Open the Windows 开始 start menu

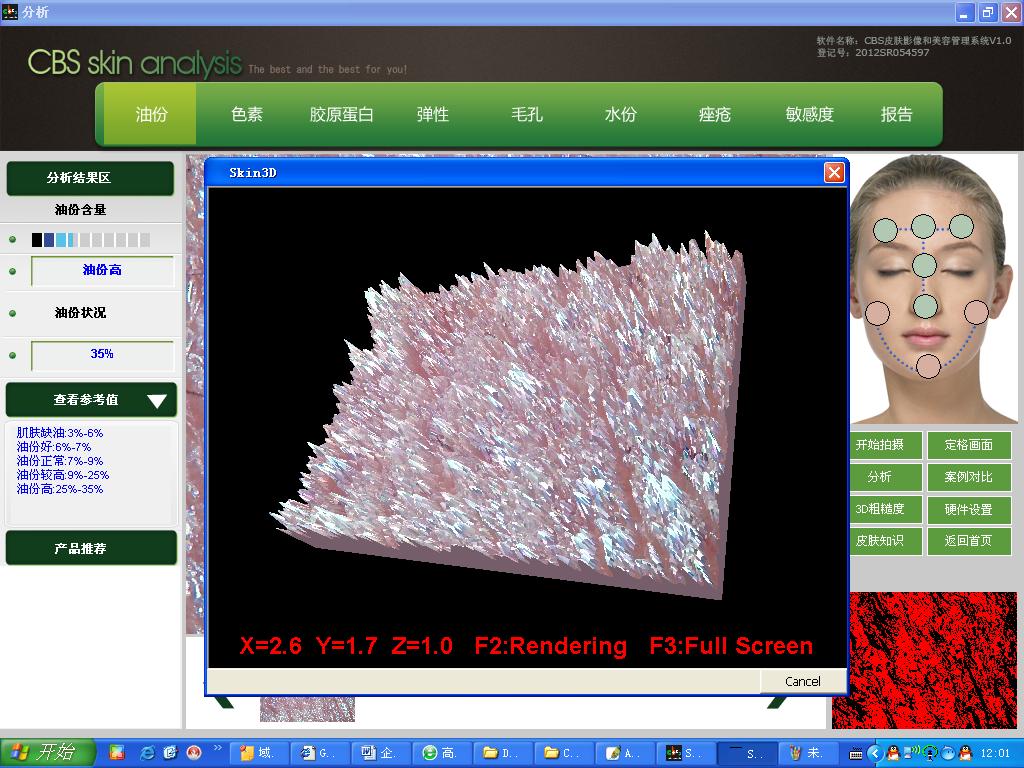[x=47, y=753]
